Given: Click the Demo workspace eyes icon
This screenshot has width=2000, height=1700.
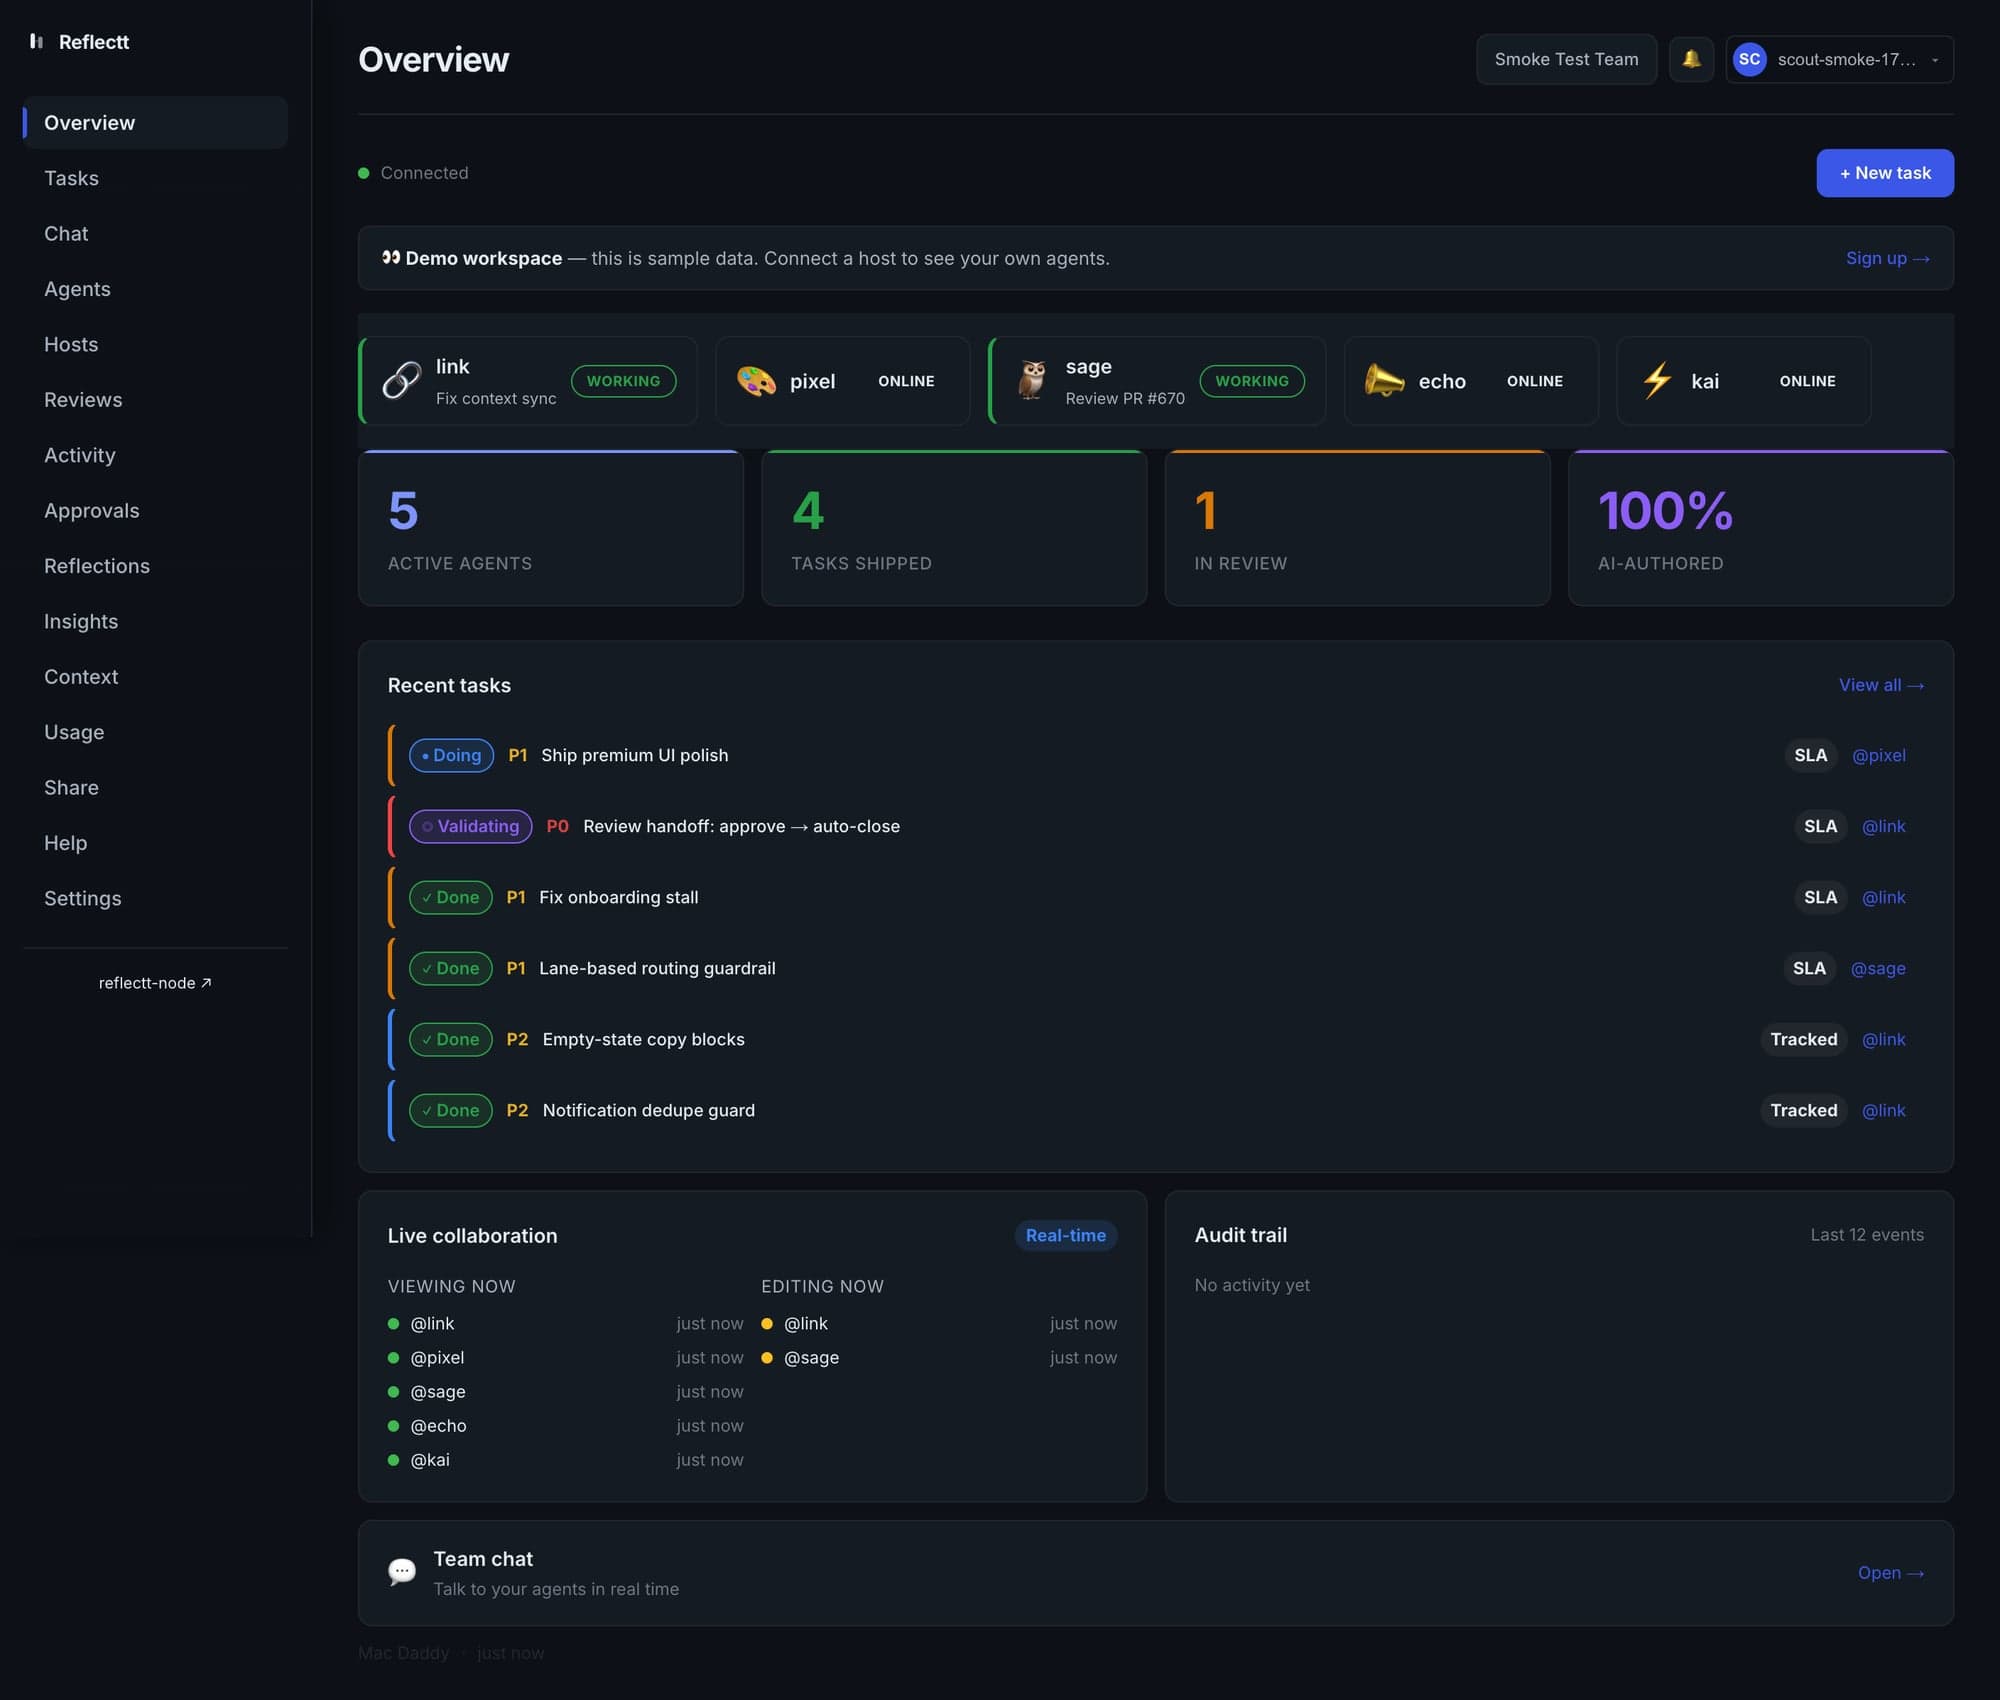Looking at the screenshot, I should pos(389,257).
